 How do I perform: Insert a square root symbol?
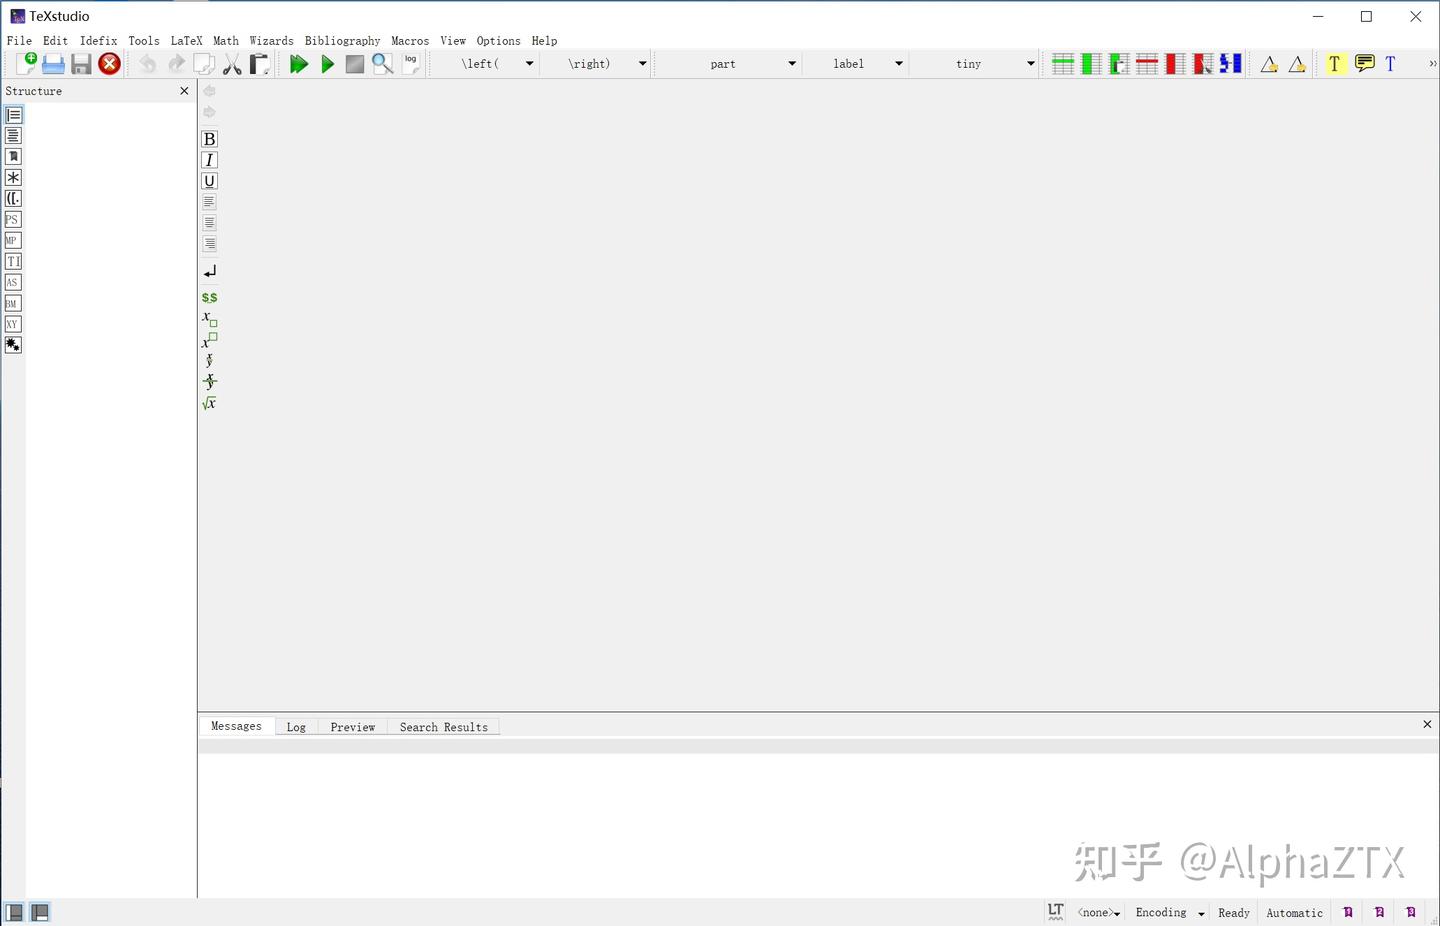coord(209,403)
